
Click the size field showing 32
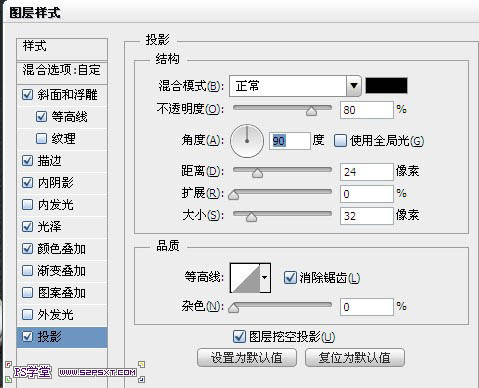click(367, 216)
